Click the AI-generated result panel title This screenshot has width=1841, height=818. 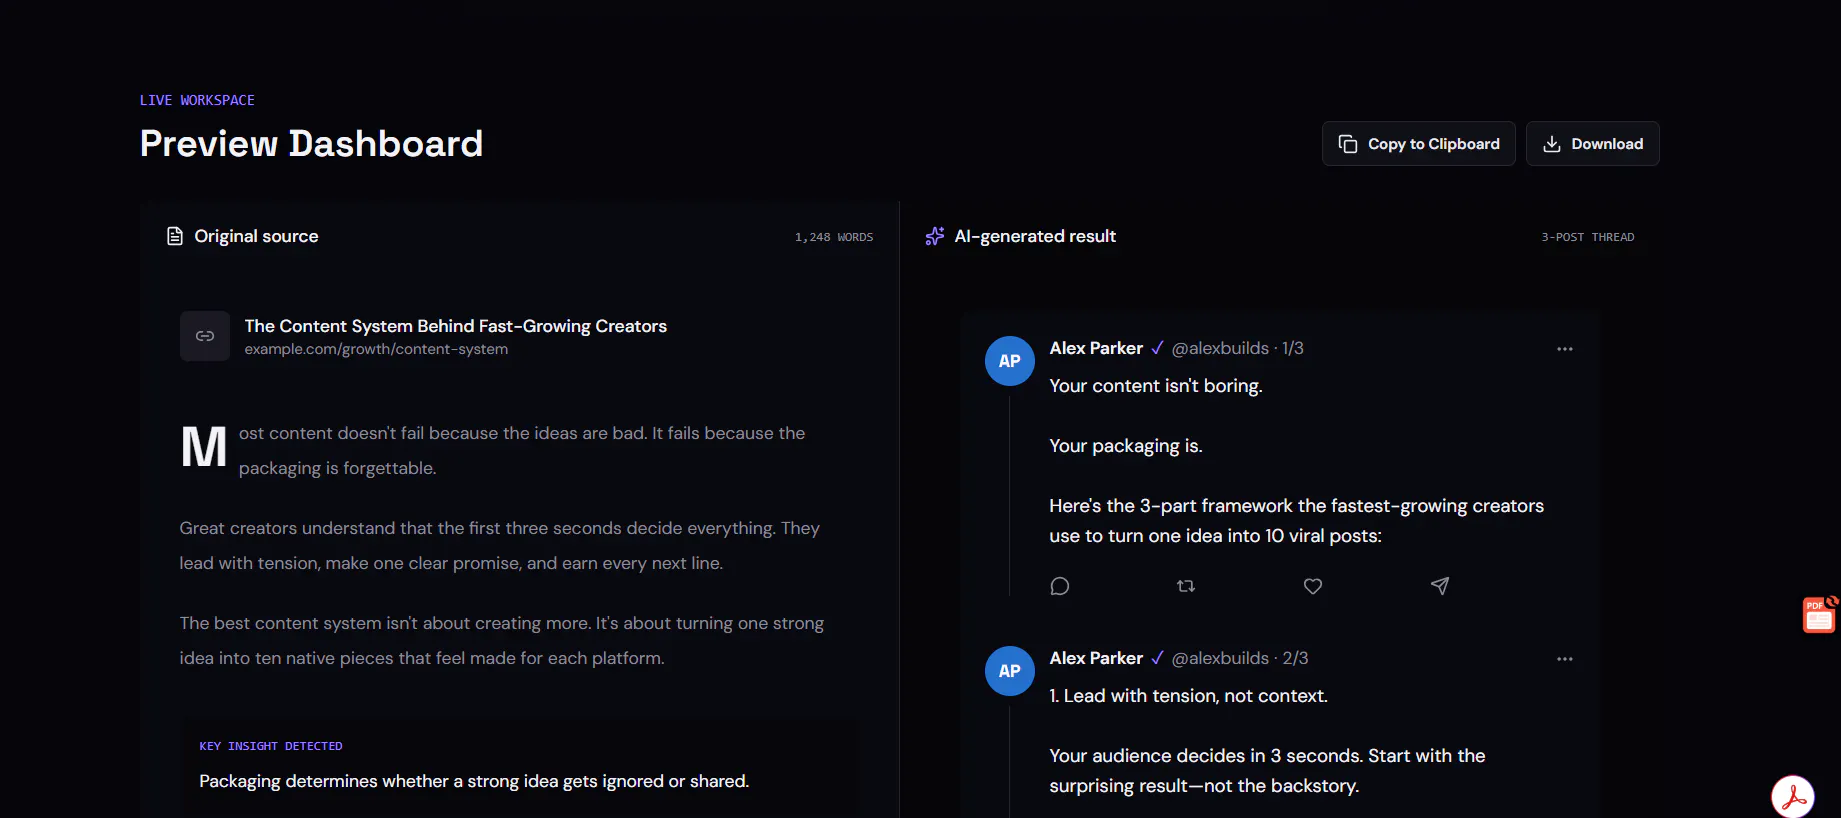[x=1035, y=236]
